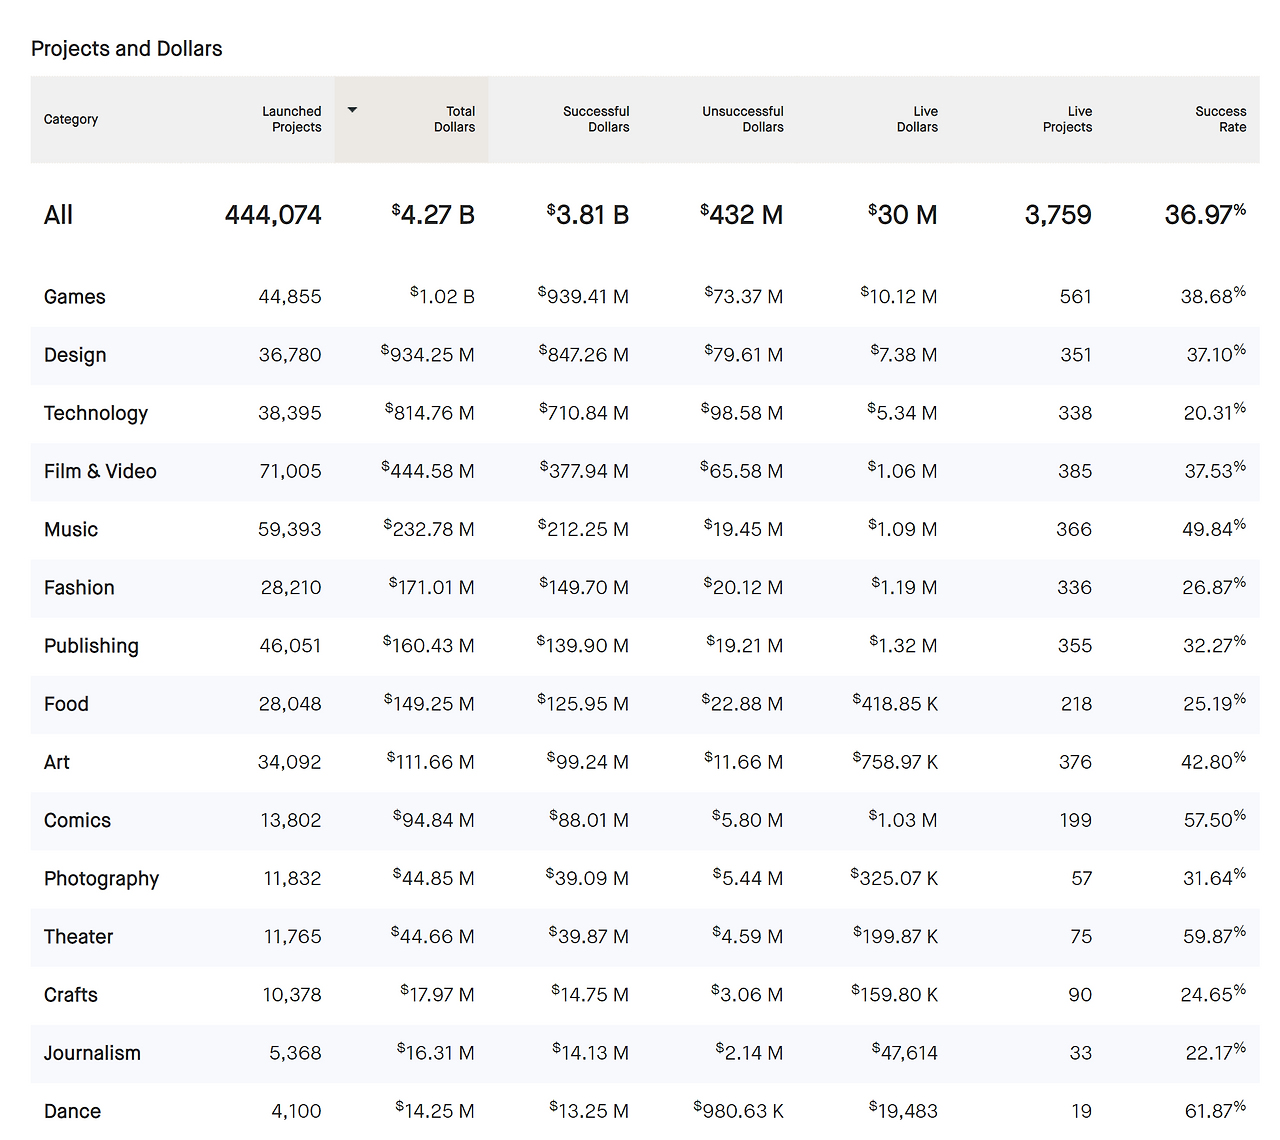Screen dimensions: 1280x1140
Task: Click the Comics category name
Action: (77, 820)
